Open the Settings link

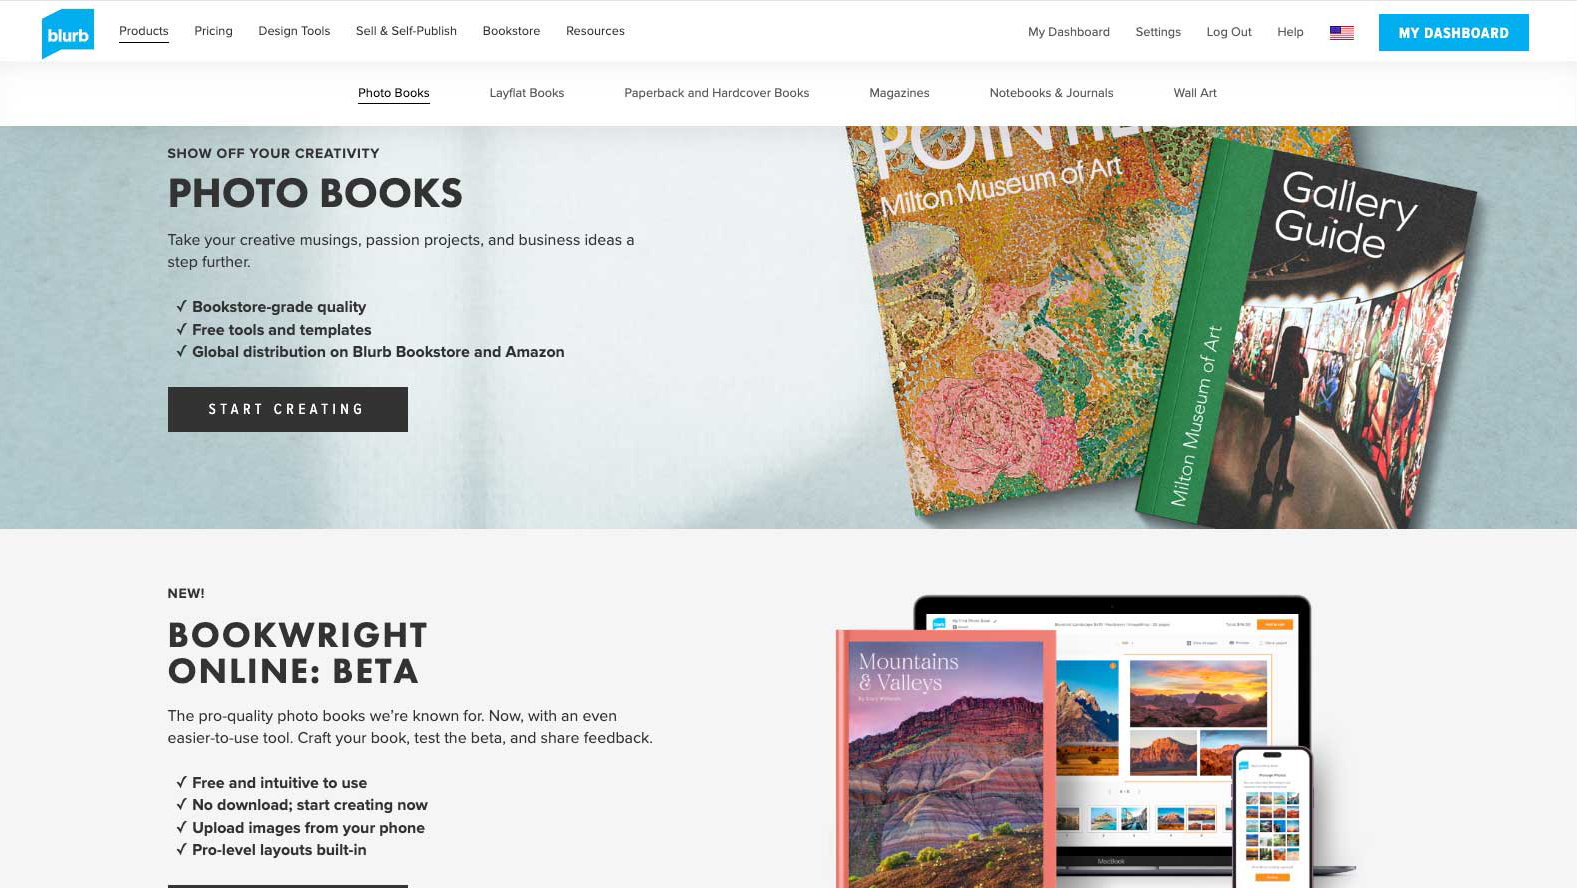1158,32
